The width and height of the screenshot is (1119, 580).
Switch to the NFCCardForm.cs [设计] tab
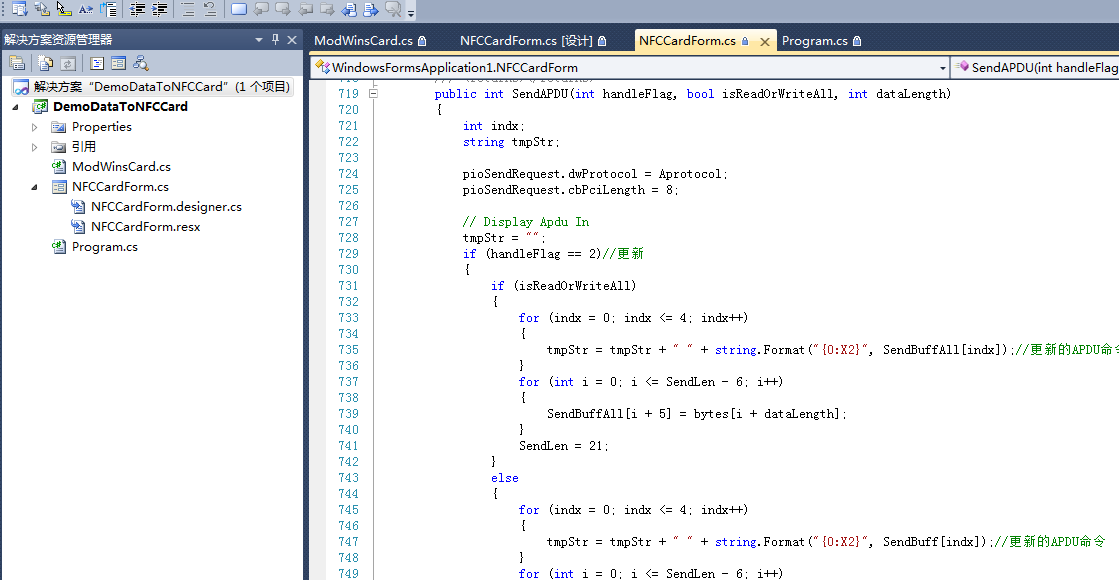click(x=533, y=41)
